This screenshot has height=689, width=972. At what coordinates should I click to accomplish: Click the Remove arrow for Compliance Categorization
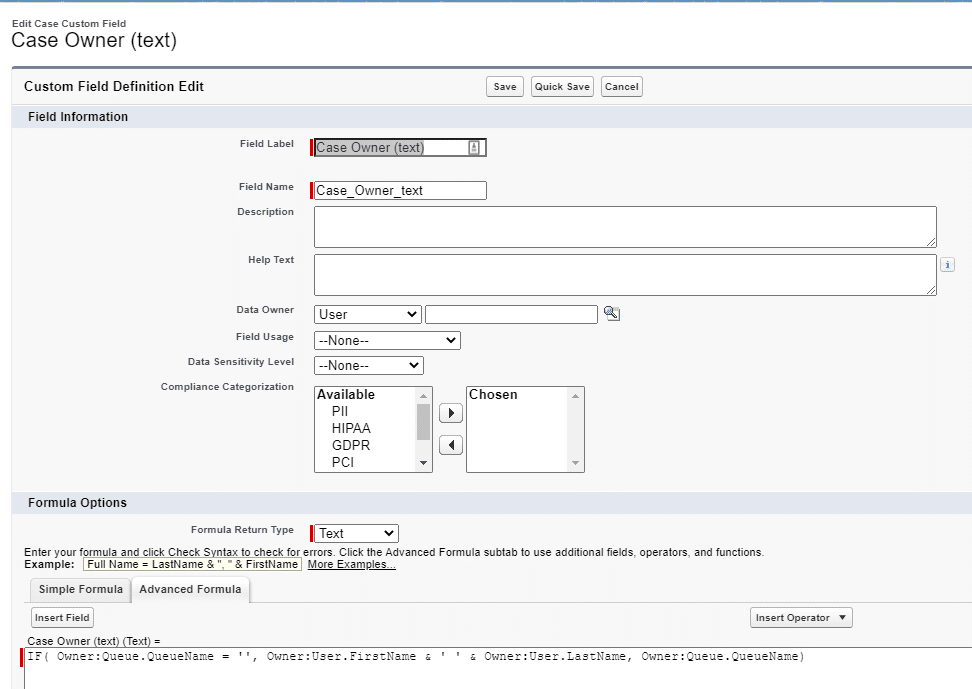tap(451, 445)
